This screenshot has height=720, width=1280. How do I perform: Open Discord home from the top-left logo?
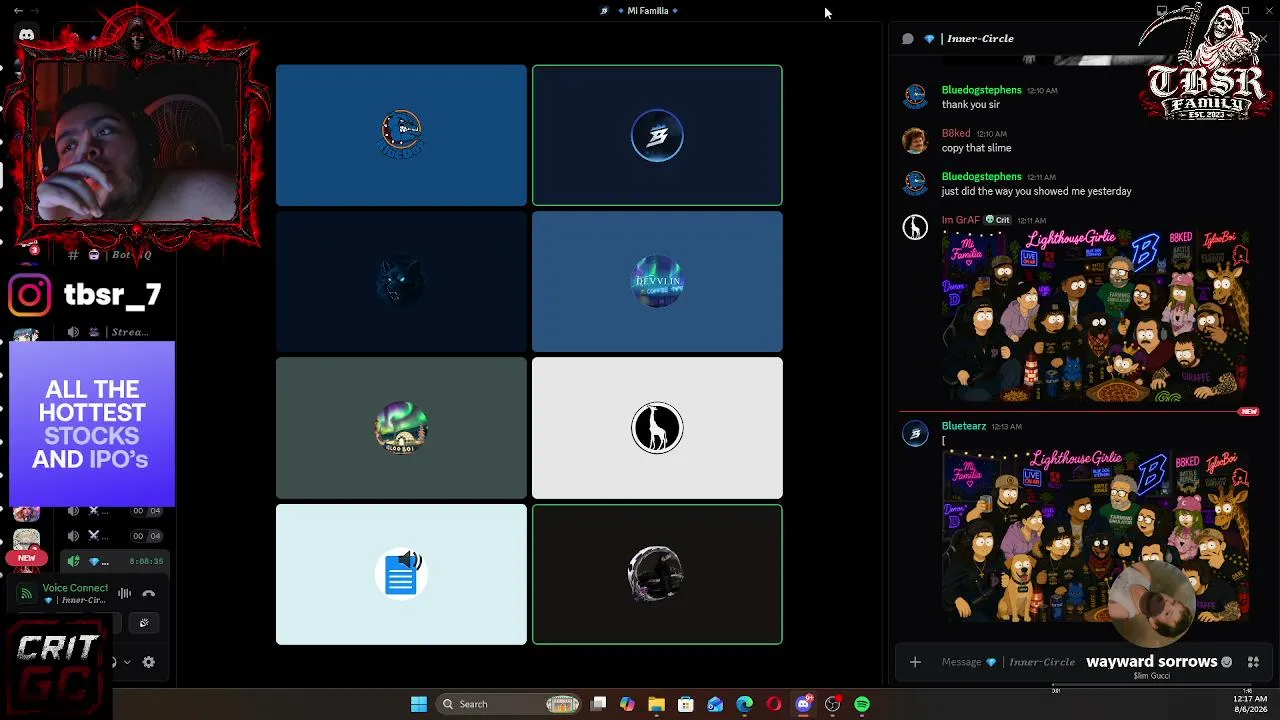[27, 35]
